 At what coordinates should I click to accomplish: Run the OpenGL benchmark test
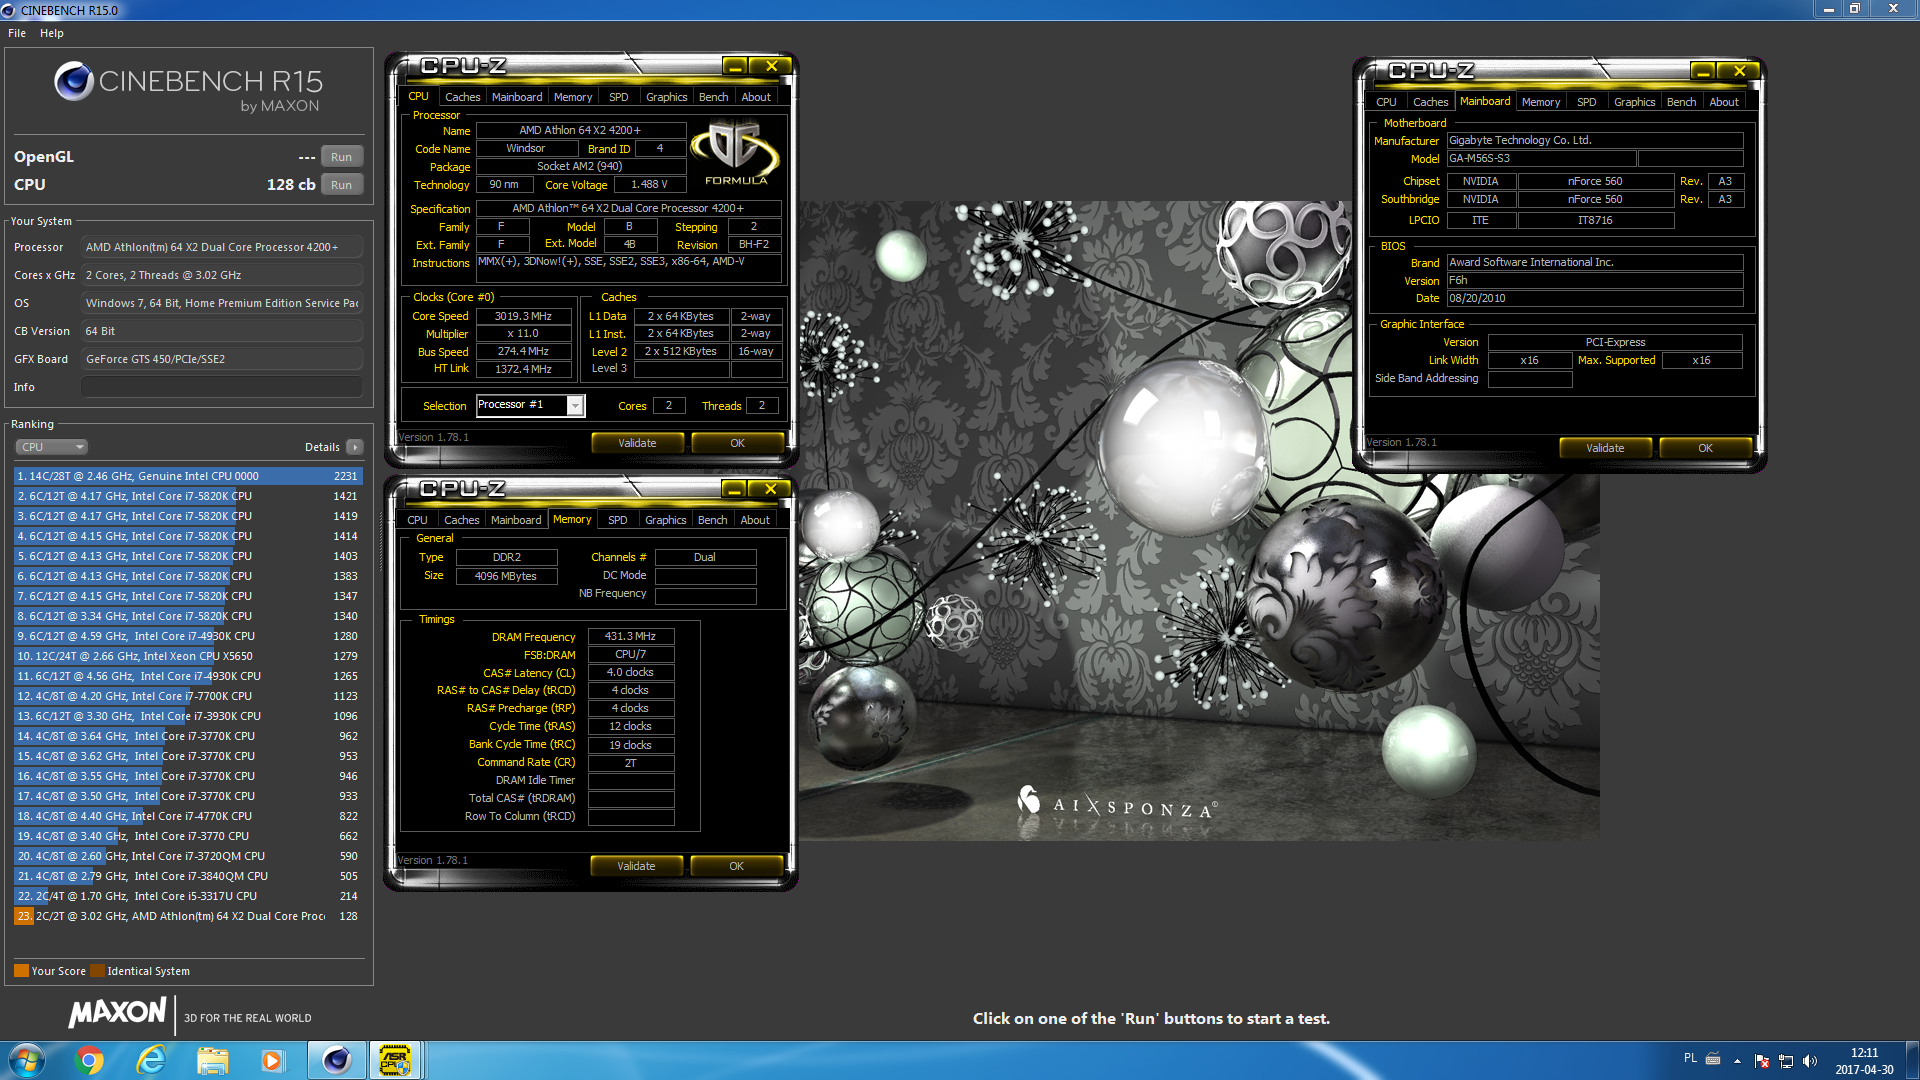pos(341,157)
